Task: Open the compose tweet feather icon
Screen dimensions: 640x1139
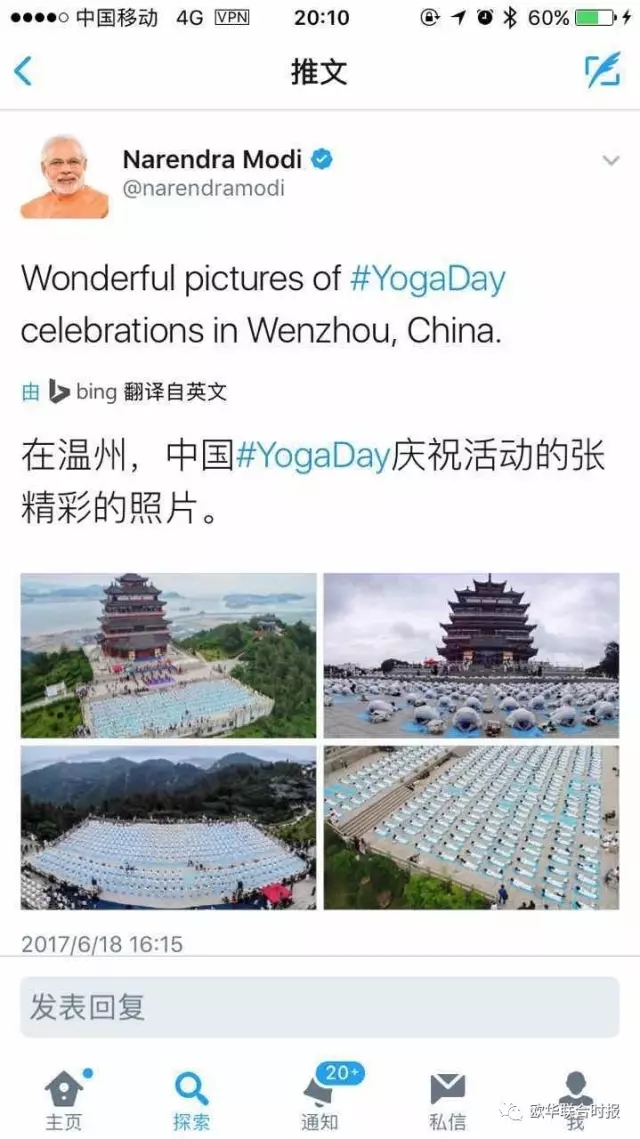Action: pyautogui.click(x=602, y=70)
